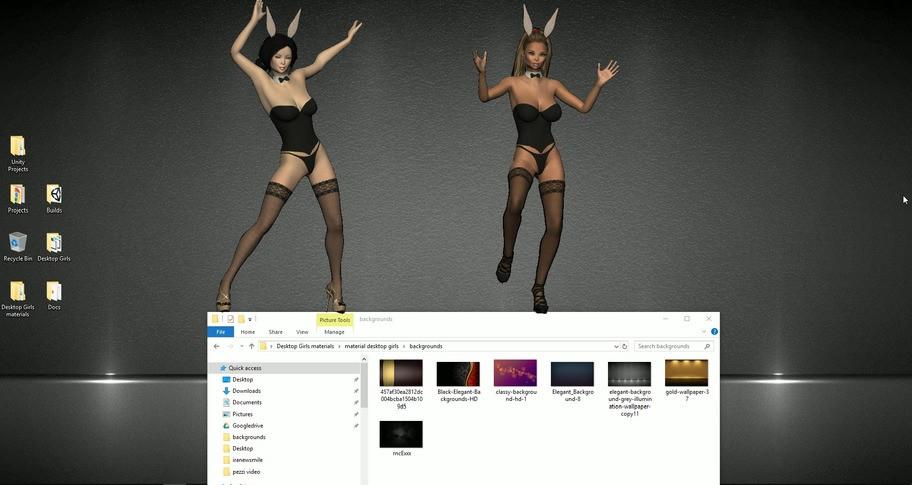Click backgrounds breadcrumb in address bar
This screenshot has height=485, width=912.
426,346
